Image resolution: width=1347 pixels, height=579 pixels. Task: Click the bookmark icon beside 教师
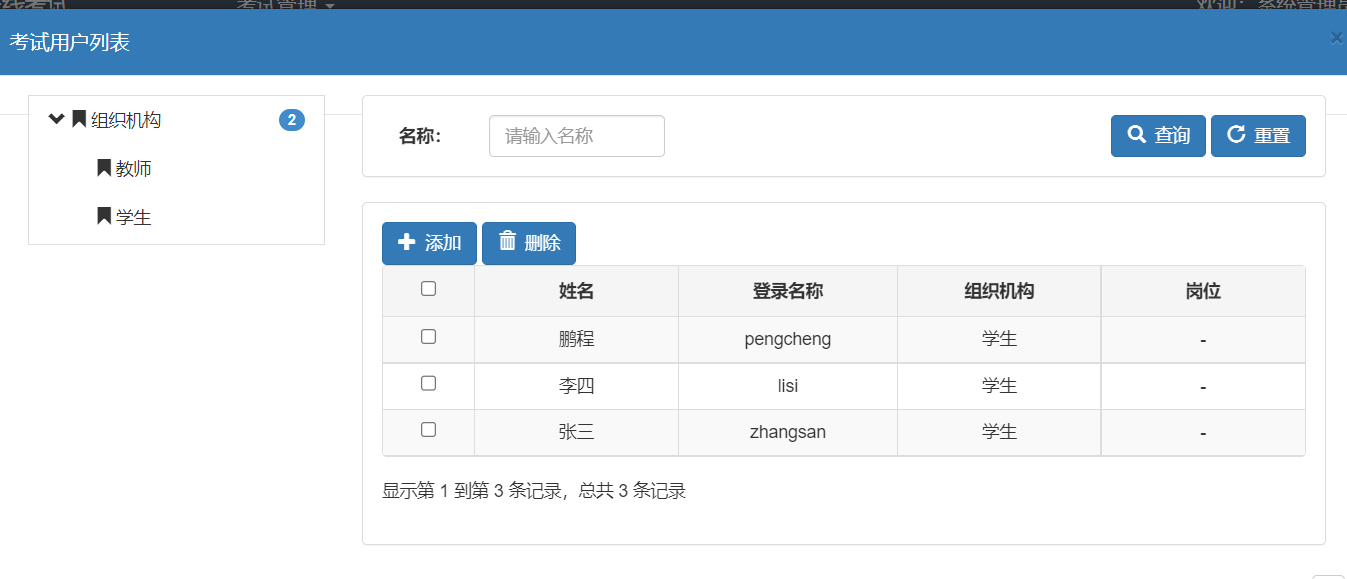pyautogui.click(x=104, y=167)
